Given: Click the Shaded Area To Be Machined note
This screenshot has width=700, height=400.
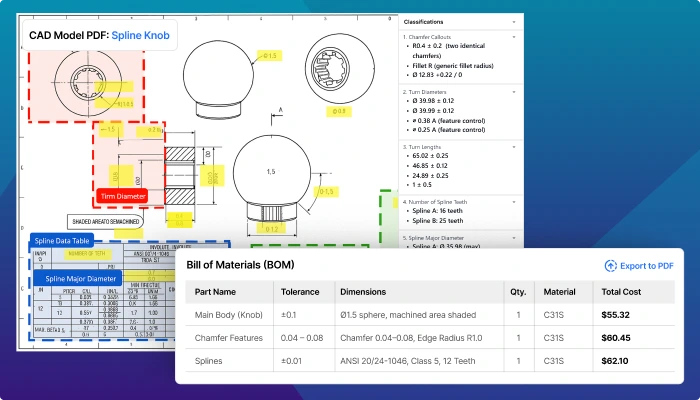Looking at the screenshot, I should (105, 221).
